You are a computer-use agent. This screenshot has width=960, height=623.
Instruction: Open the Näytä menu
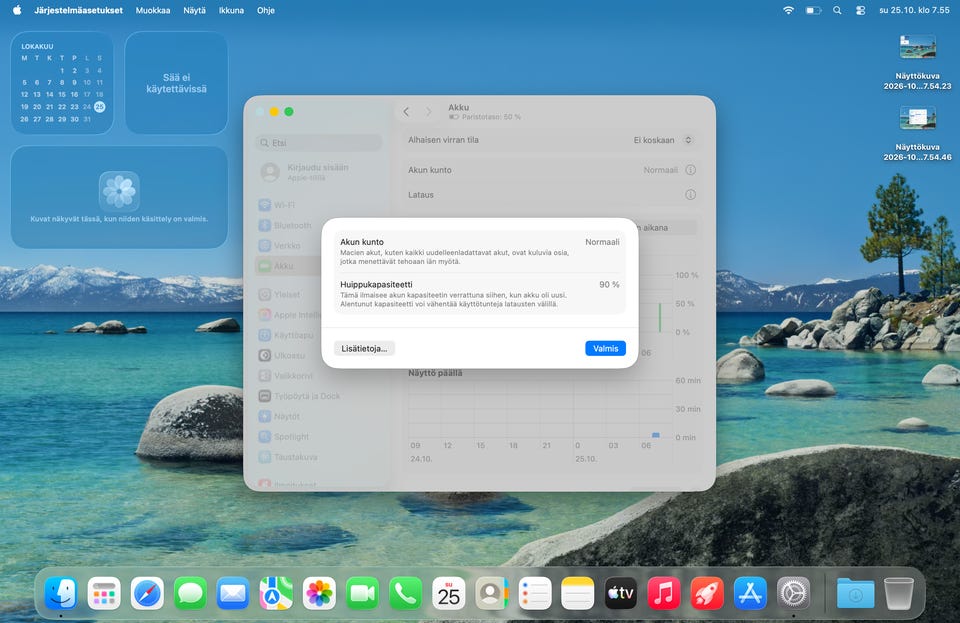pos(195,10)
